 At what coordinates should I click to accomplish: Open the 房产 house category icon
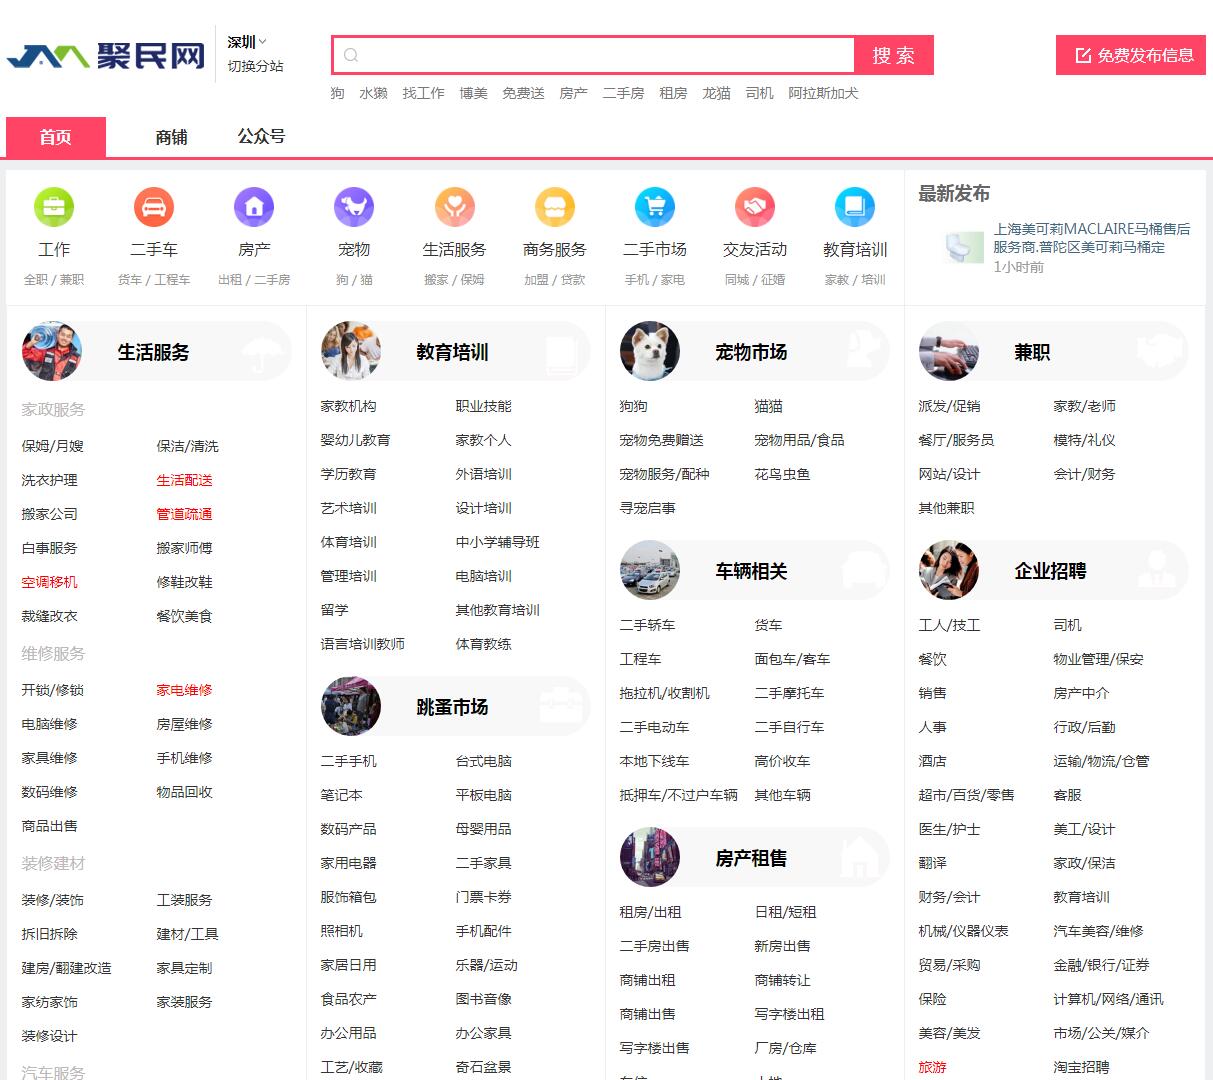[254, 207]
